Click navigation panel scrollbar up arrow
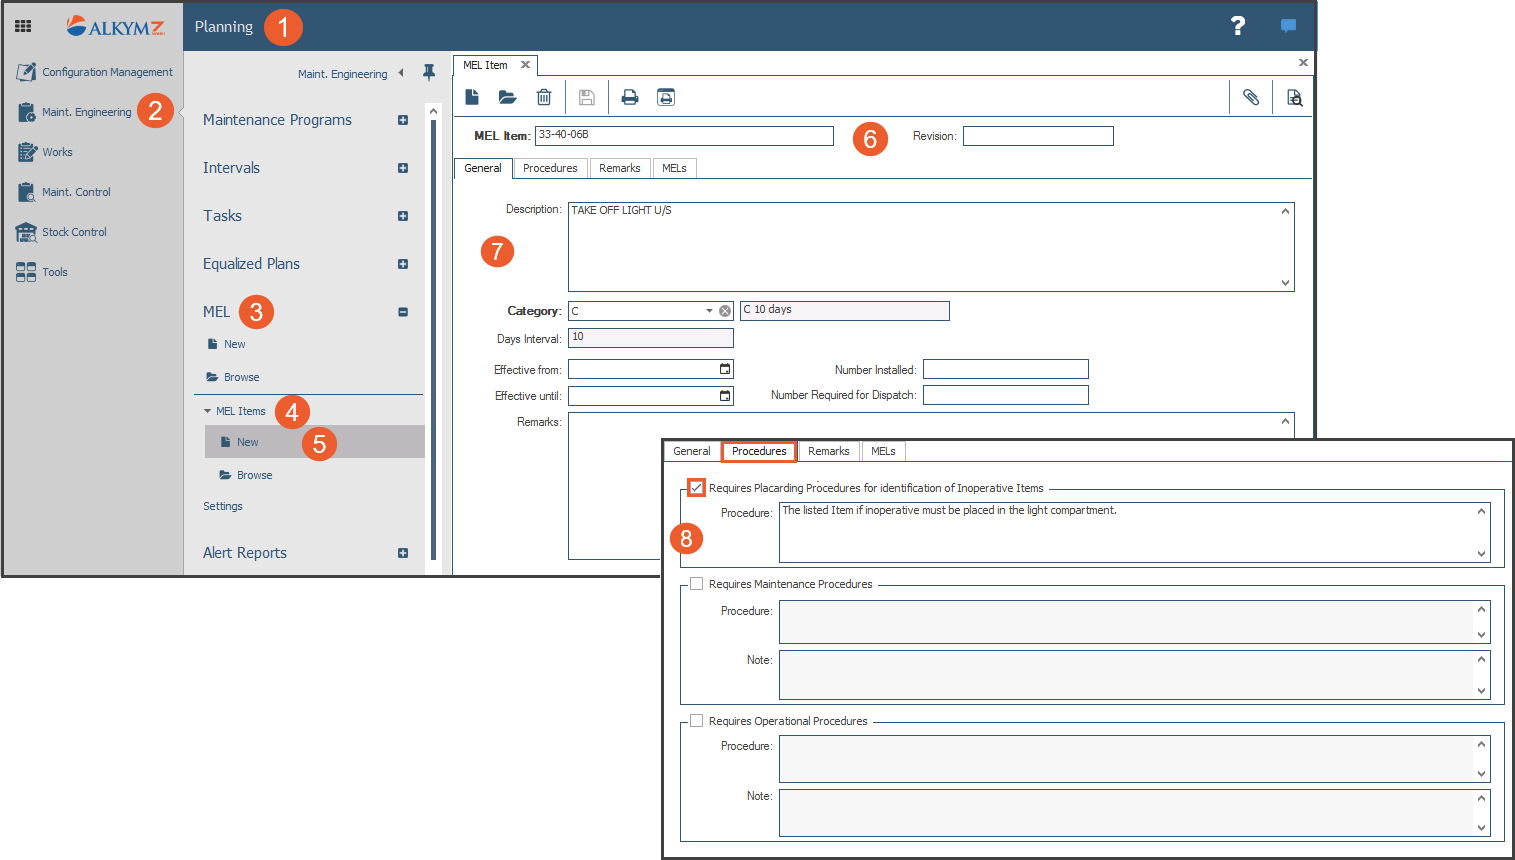The width and height of the screenshot is (1515, 860). click(433, 111)
